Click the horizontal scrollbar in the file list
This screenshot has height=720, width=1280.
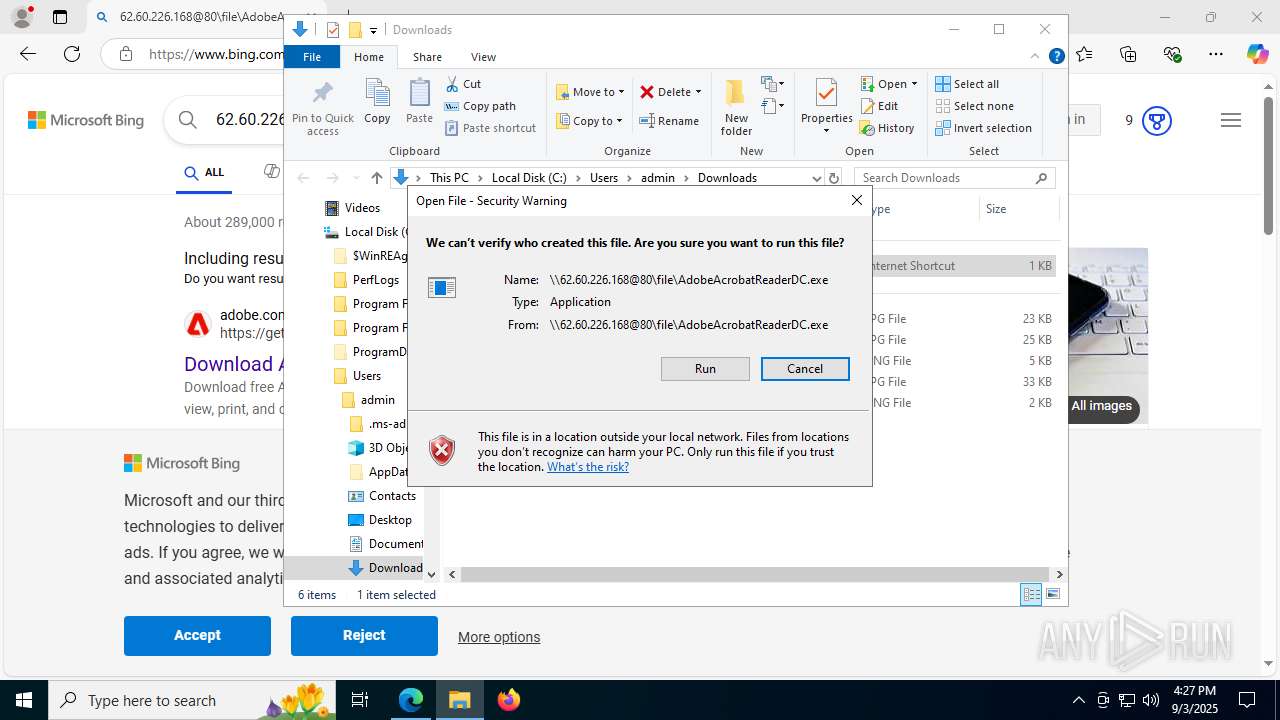[x=755, y=574]
